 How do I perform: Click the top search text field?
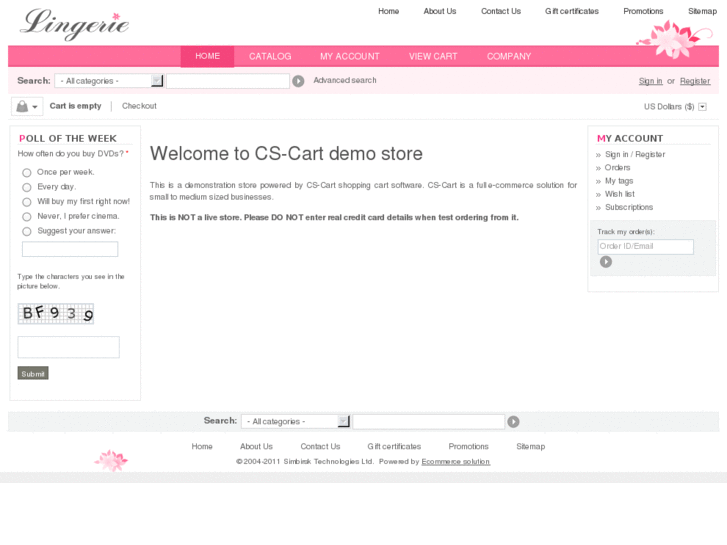[228, 81]
